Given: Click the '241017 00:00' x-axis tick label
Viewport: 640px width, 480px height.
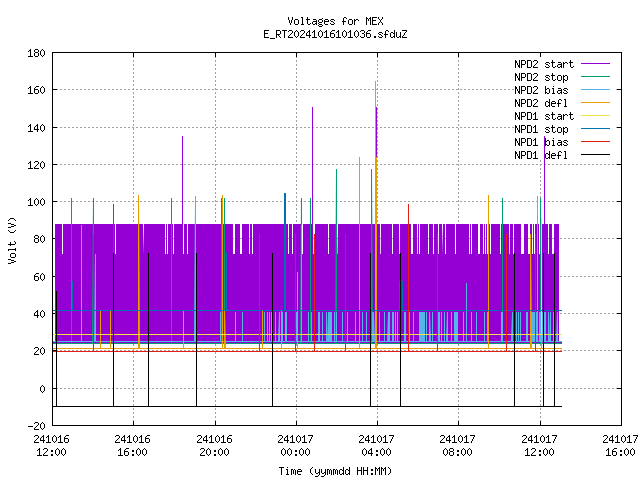Looking at the screenshot, I should point(296,446).
